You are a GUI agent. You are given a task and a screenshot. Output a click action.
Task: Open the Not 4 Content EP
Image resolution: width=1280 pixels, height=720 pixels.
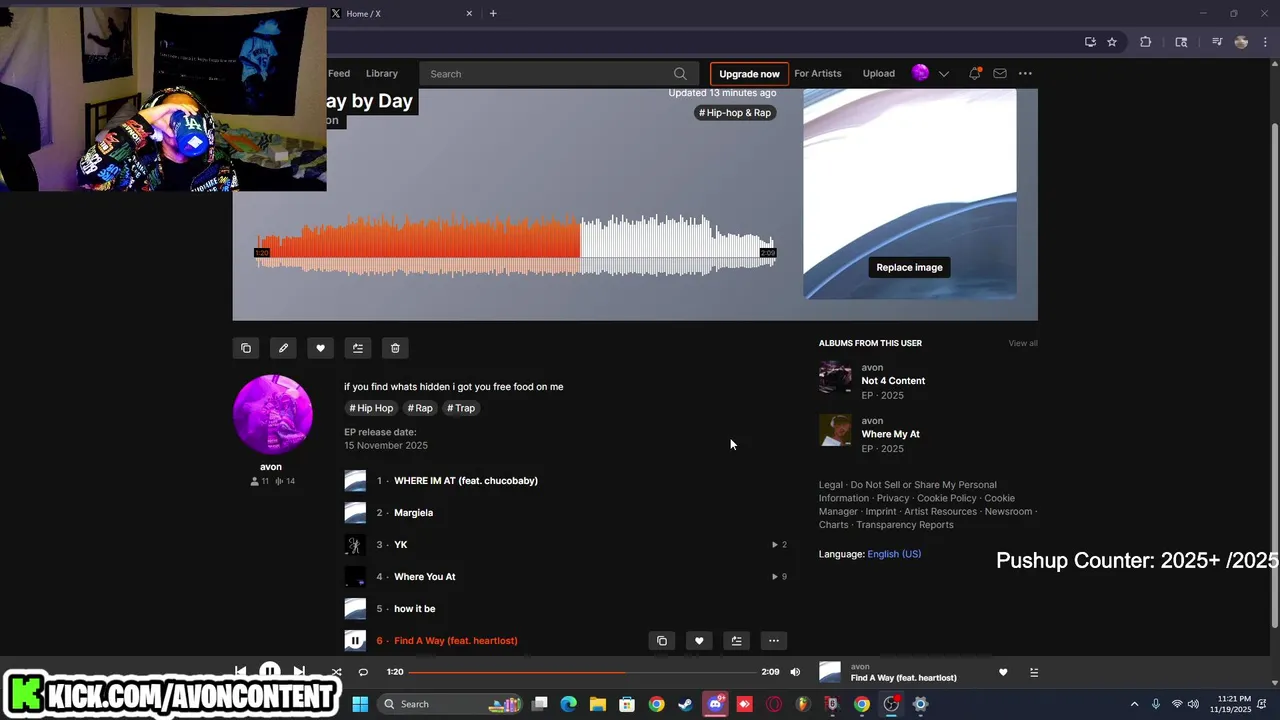tap(893, 381)
